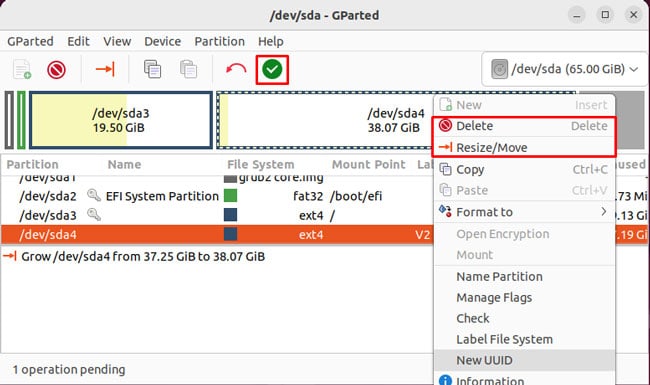650x385 pixels.
Task: Open the Edit menu
Action: coord(78,41)
